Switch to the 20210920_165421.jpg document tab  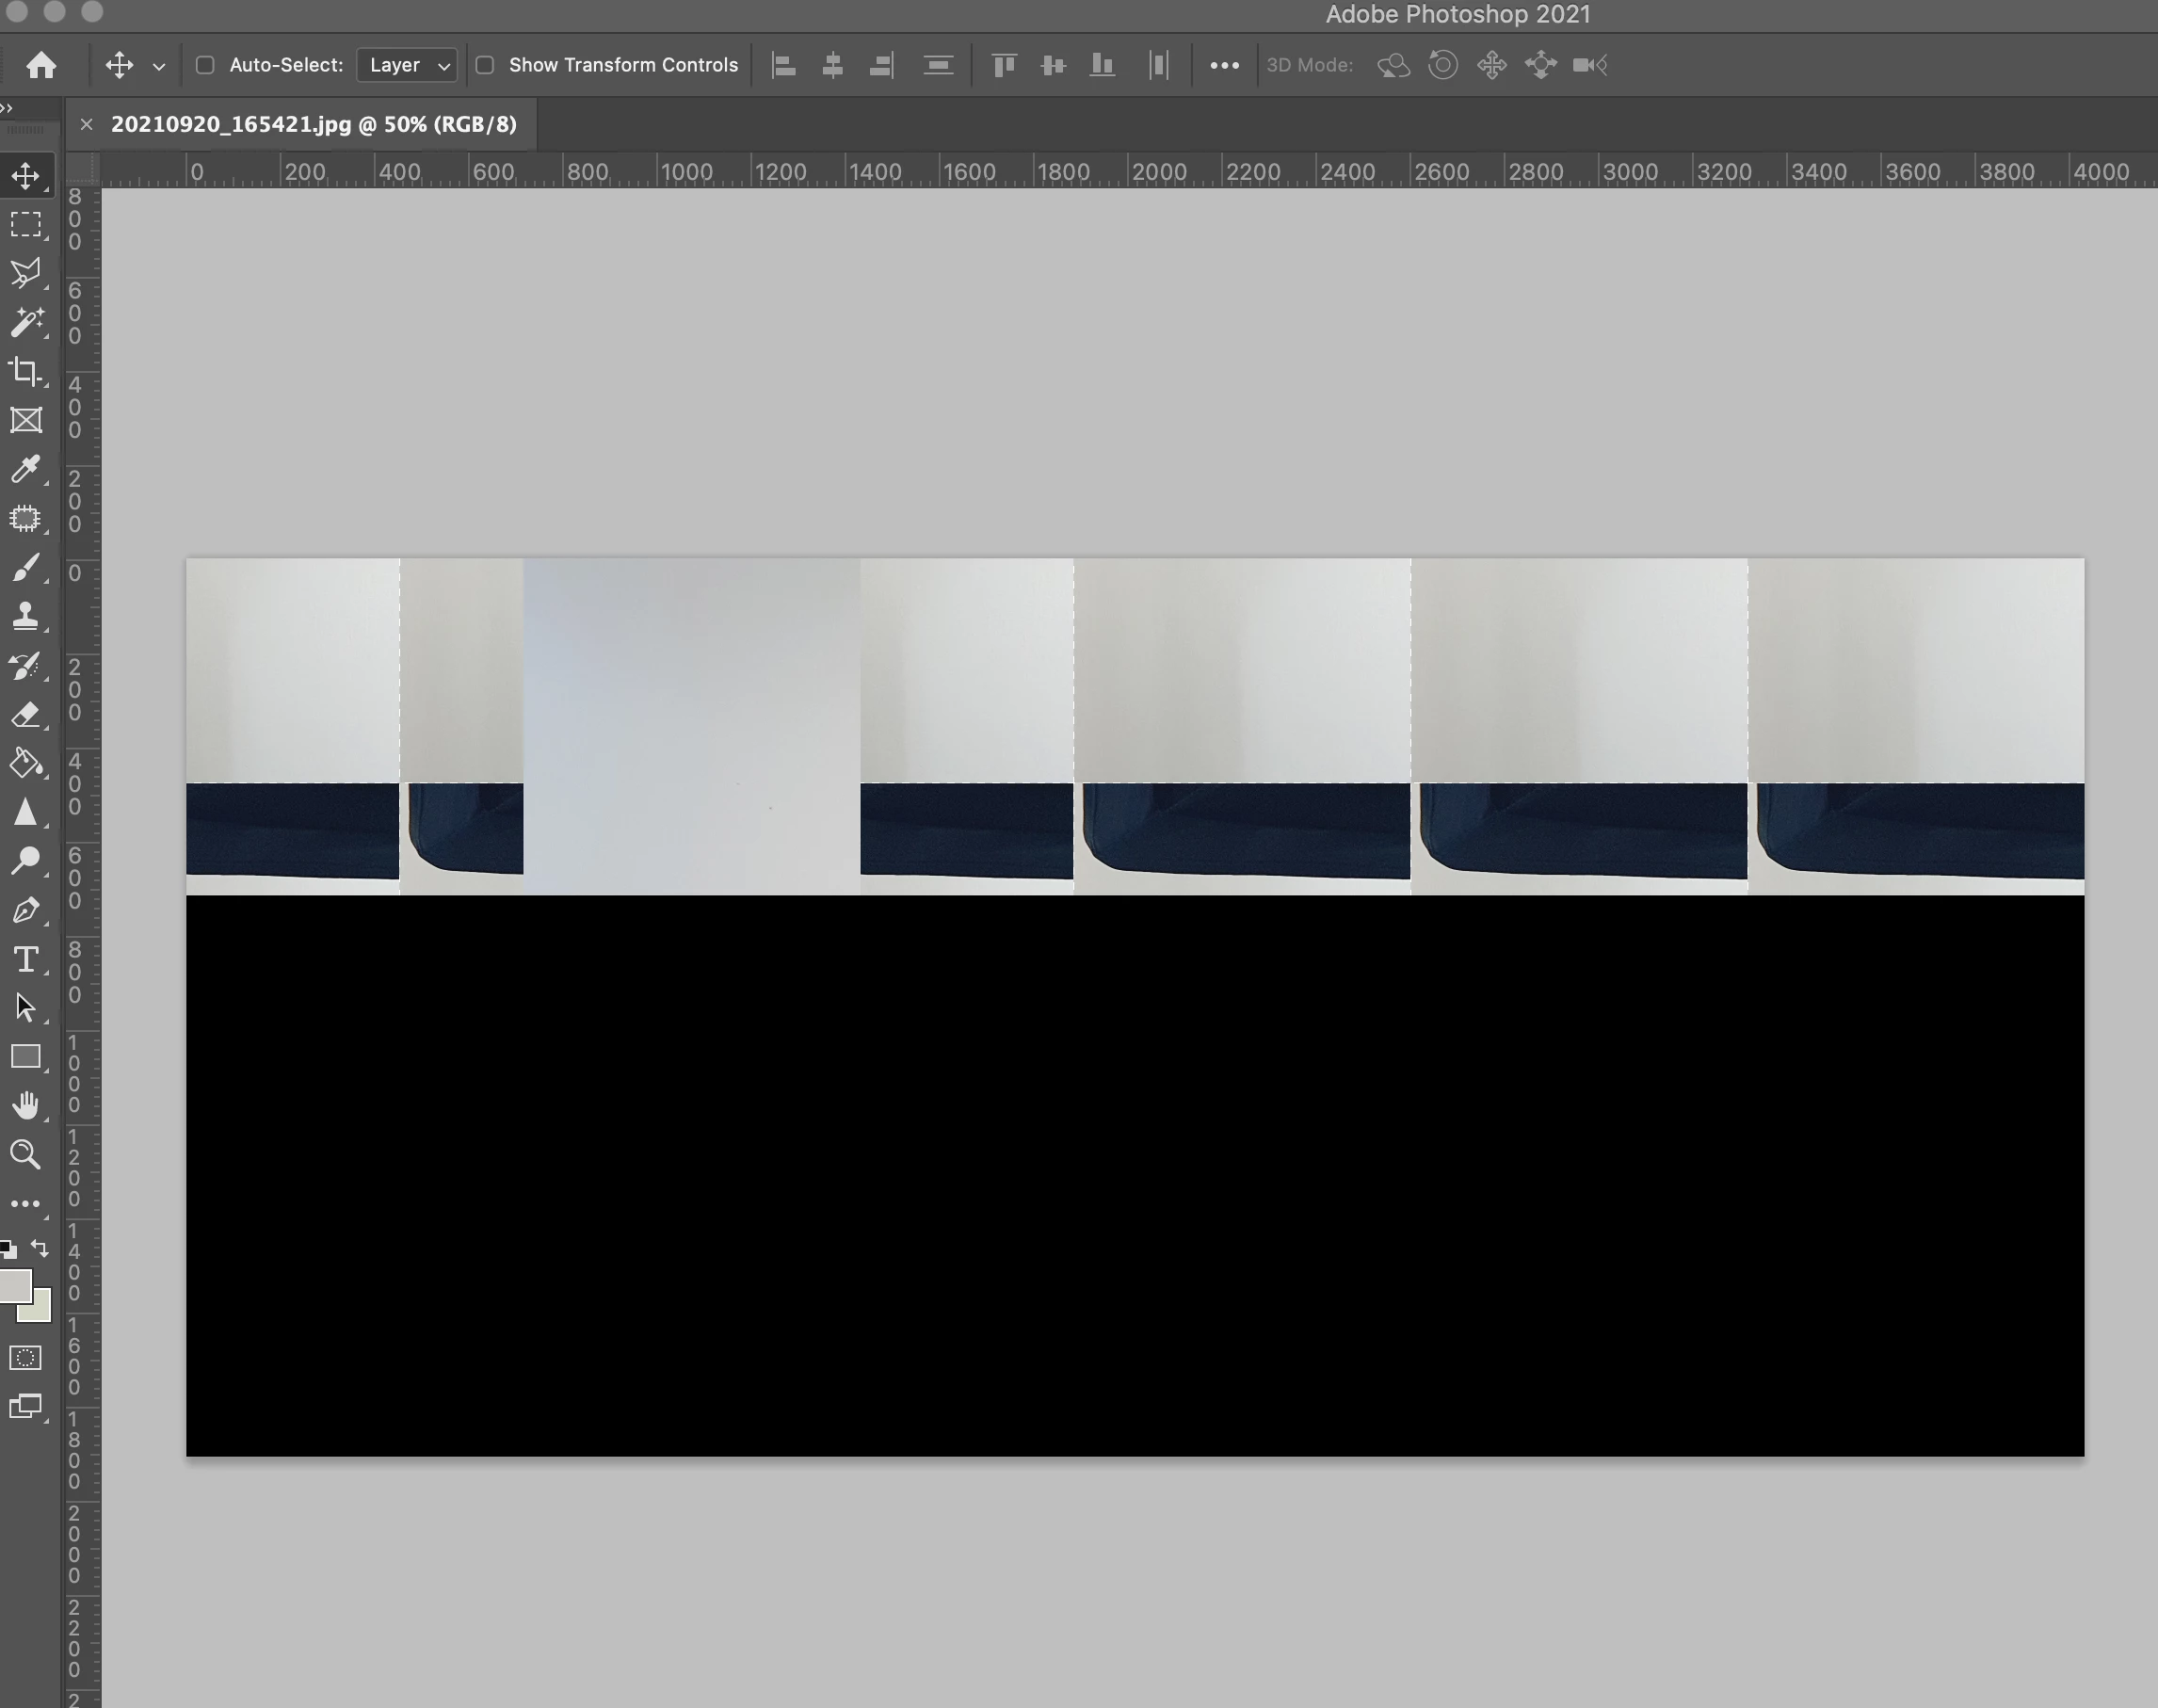click(x=313, y=124)
